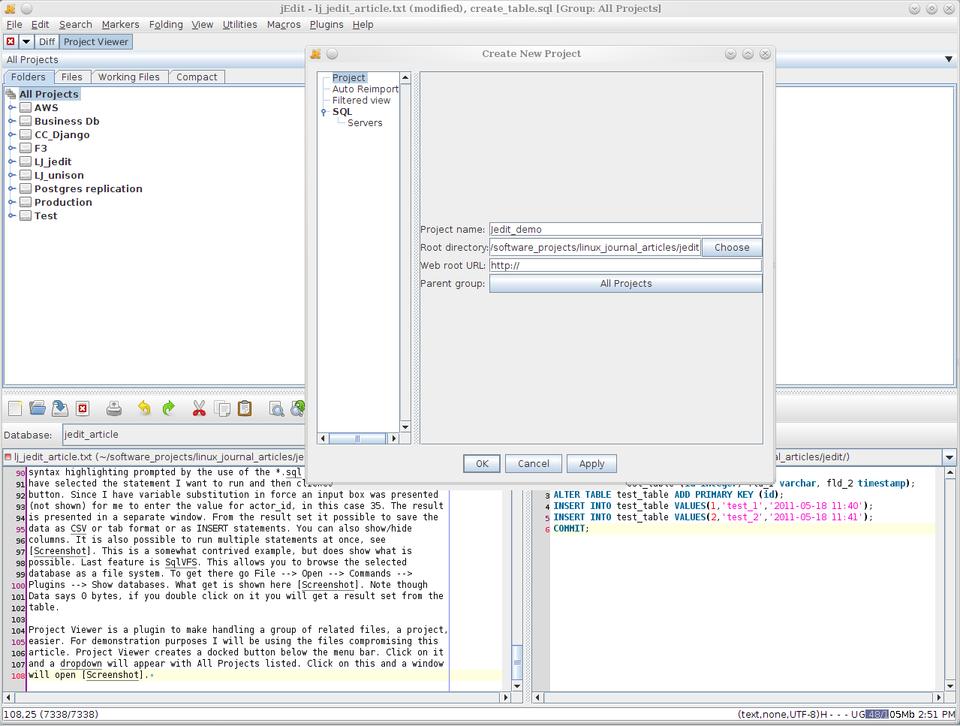Expand the Postgres replication project node
Image resolution: width=960 pixels, height=726 pixels.
pos(12,189)
